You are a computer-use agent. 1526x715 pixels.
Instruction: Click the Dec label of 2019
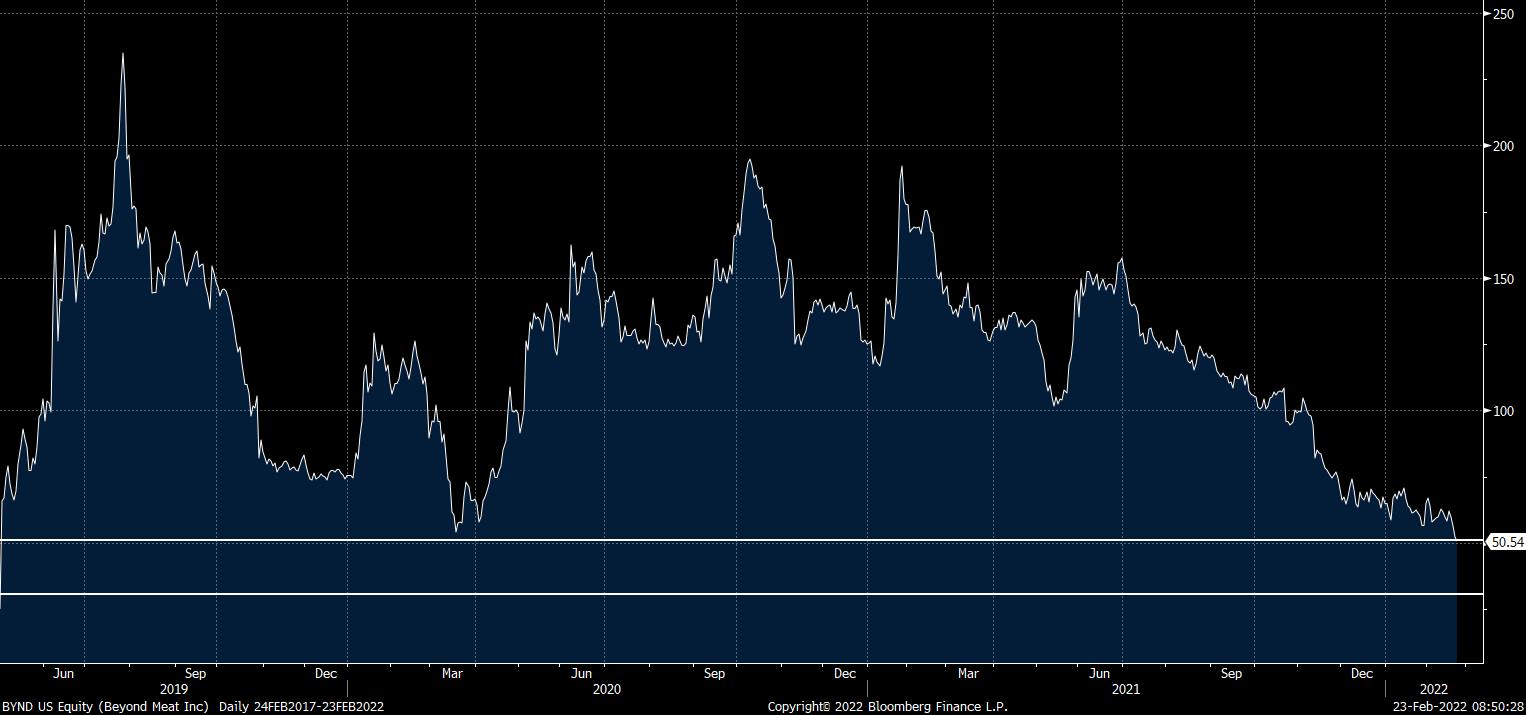point(326,674)
